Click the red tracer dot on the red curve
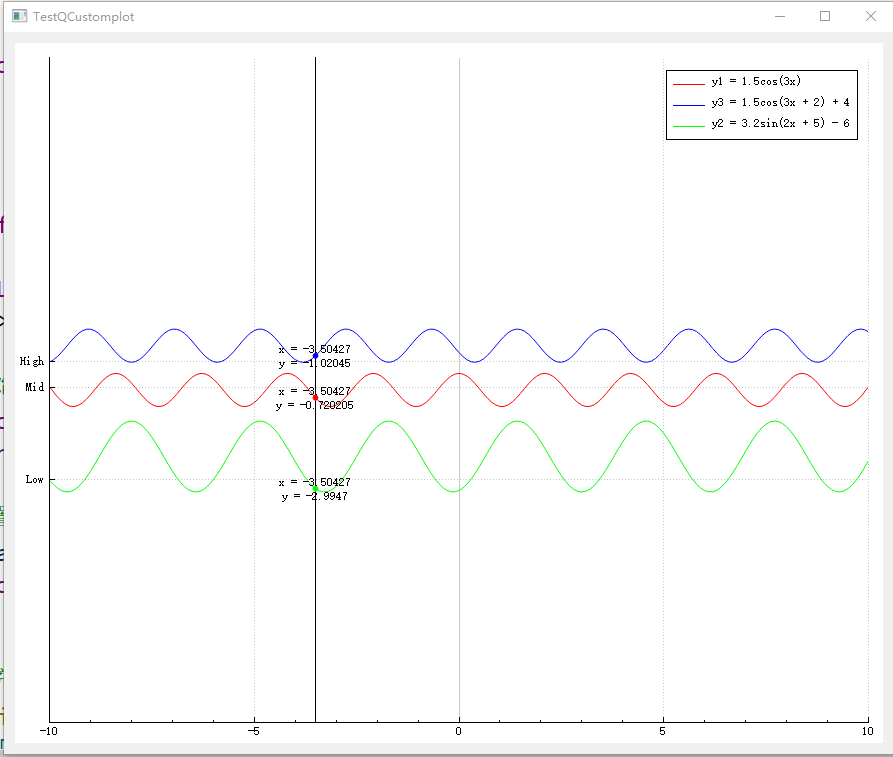 pyautogui.click(x=315, y=397)
